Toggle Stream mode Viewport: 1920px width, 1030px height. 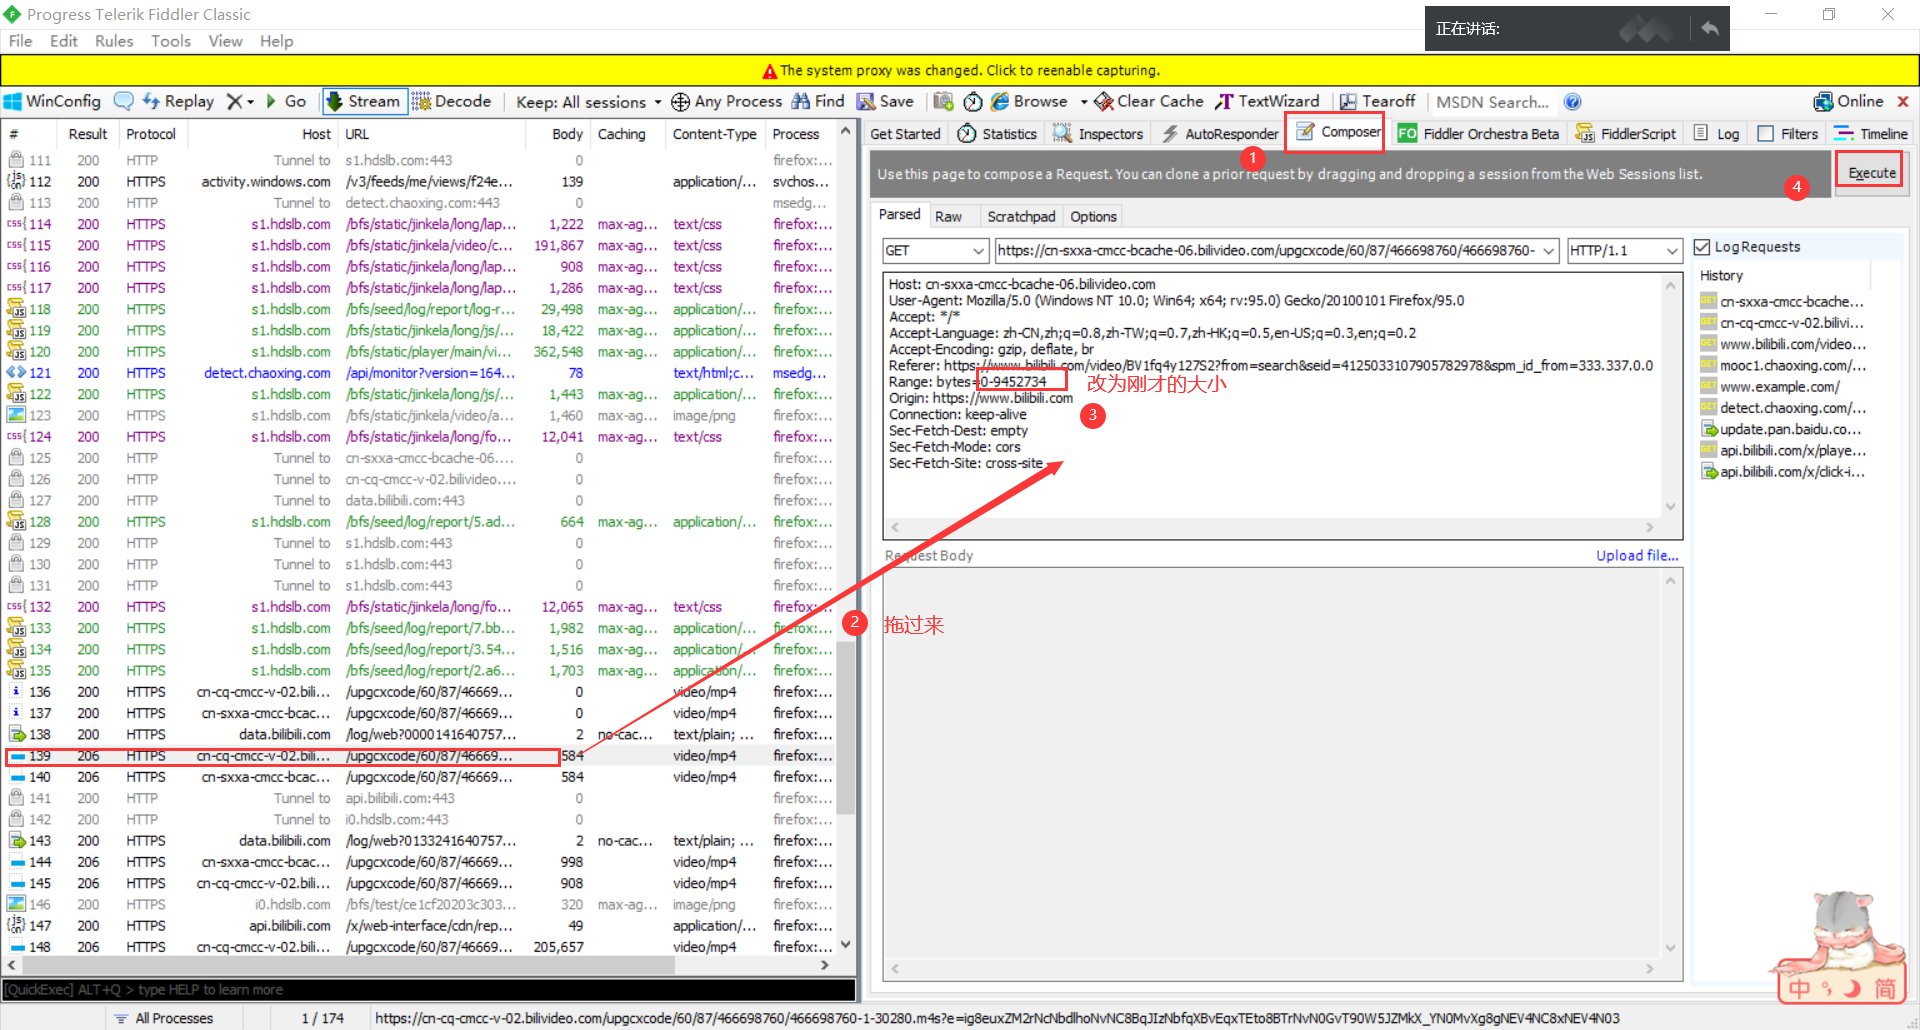pyautogui.click(x=364, y=101)
